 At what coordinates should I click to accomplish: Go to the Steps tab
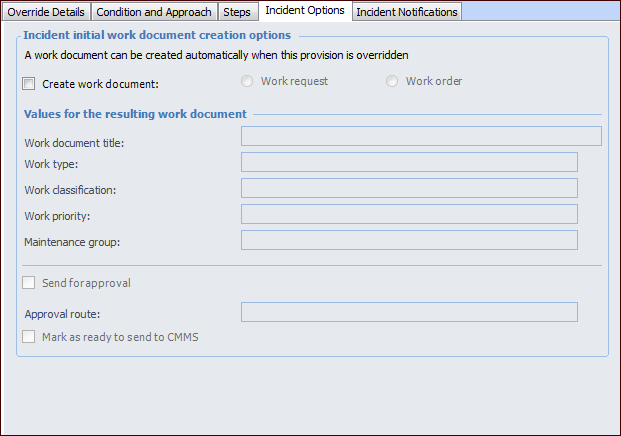(x=238, y=12)
